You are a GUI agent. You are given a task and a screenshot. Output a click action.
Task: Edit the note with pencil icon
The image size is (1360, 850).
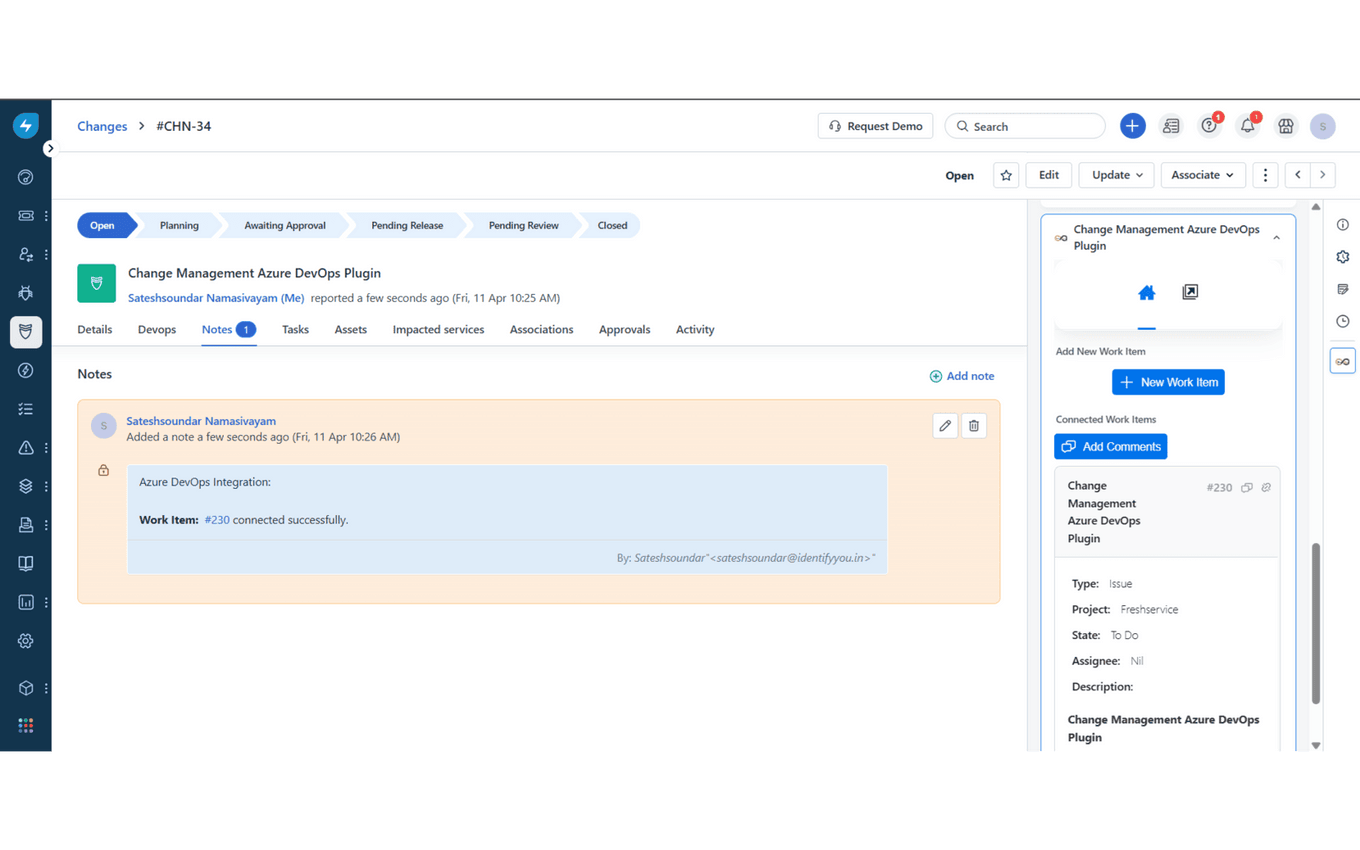coord(945,426)
